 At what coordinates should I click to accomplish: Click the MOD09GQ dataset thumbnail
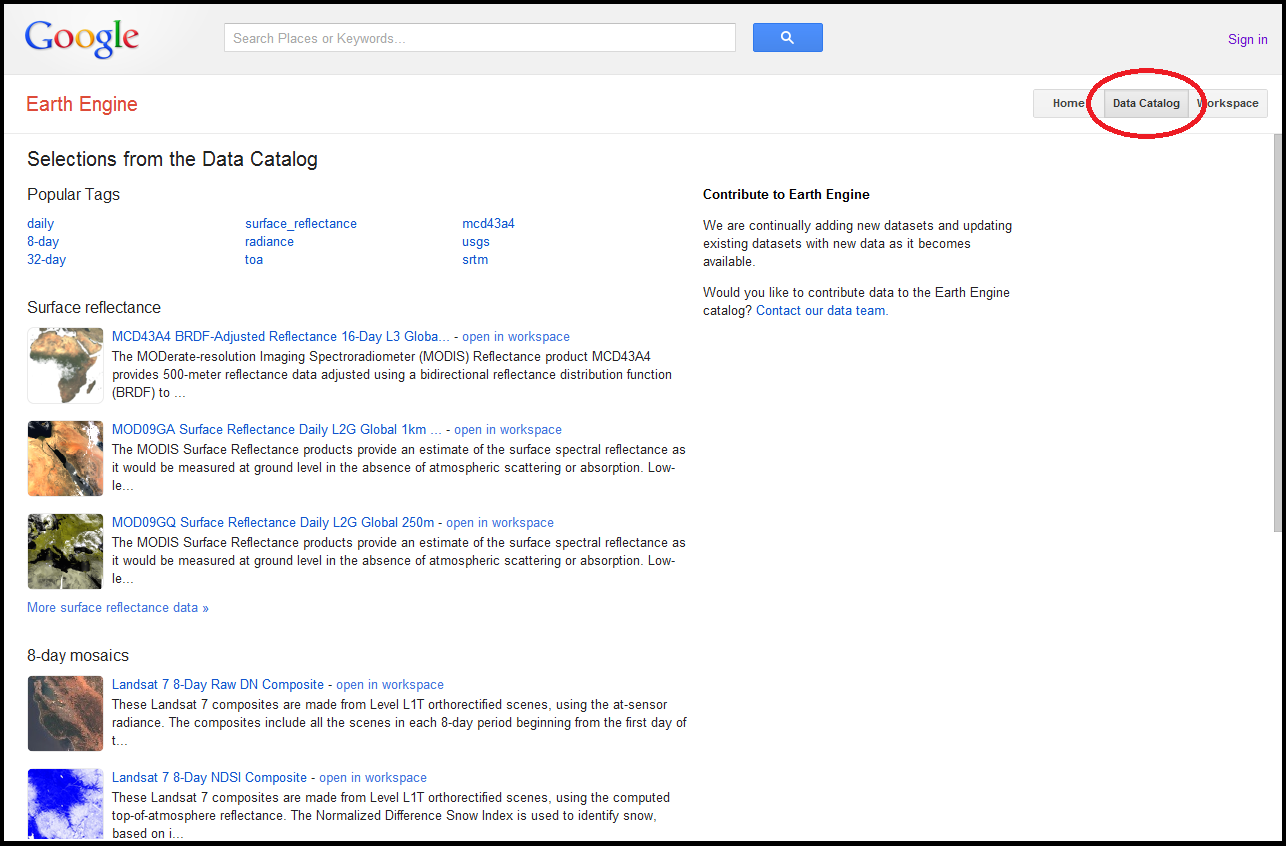pyautogui.click(x=65, y=551)
